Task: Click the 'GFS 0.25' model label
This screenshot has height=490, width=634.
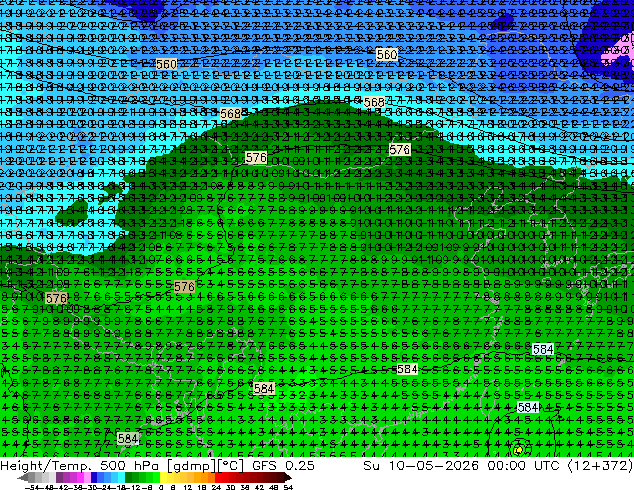Action: 283,465
